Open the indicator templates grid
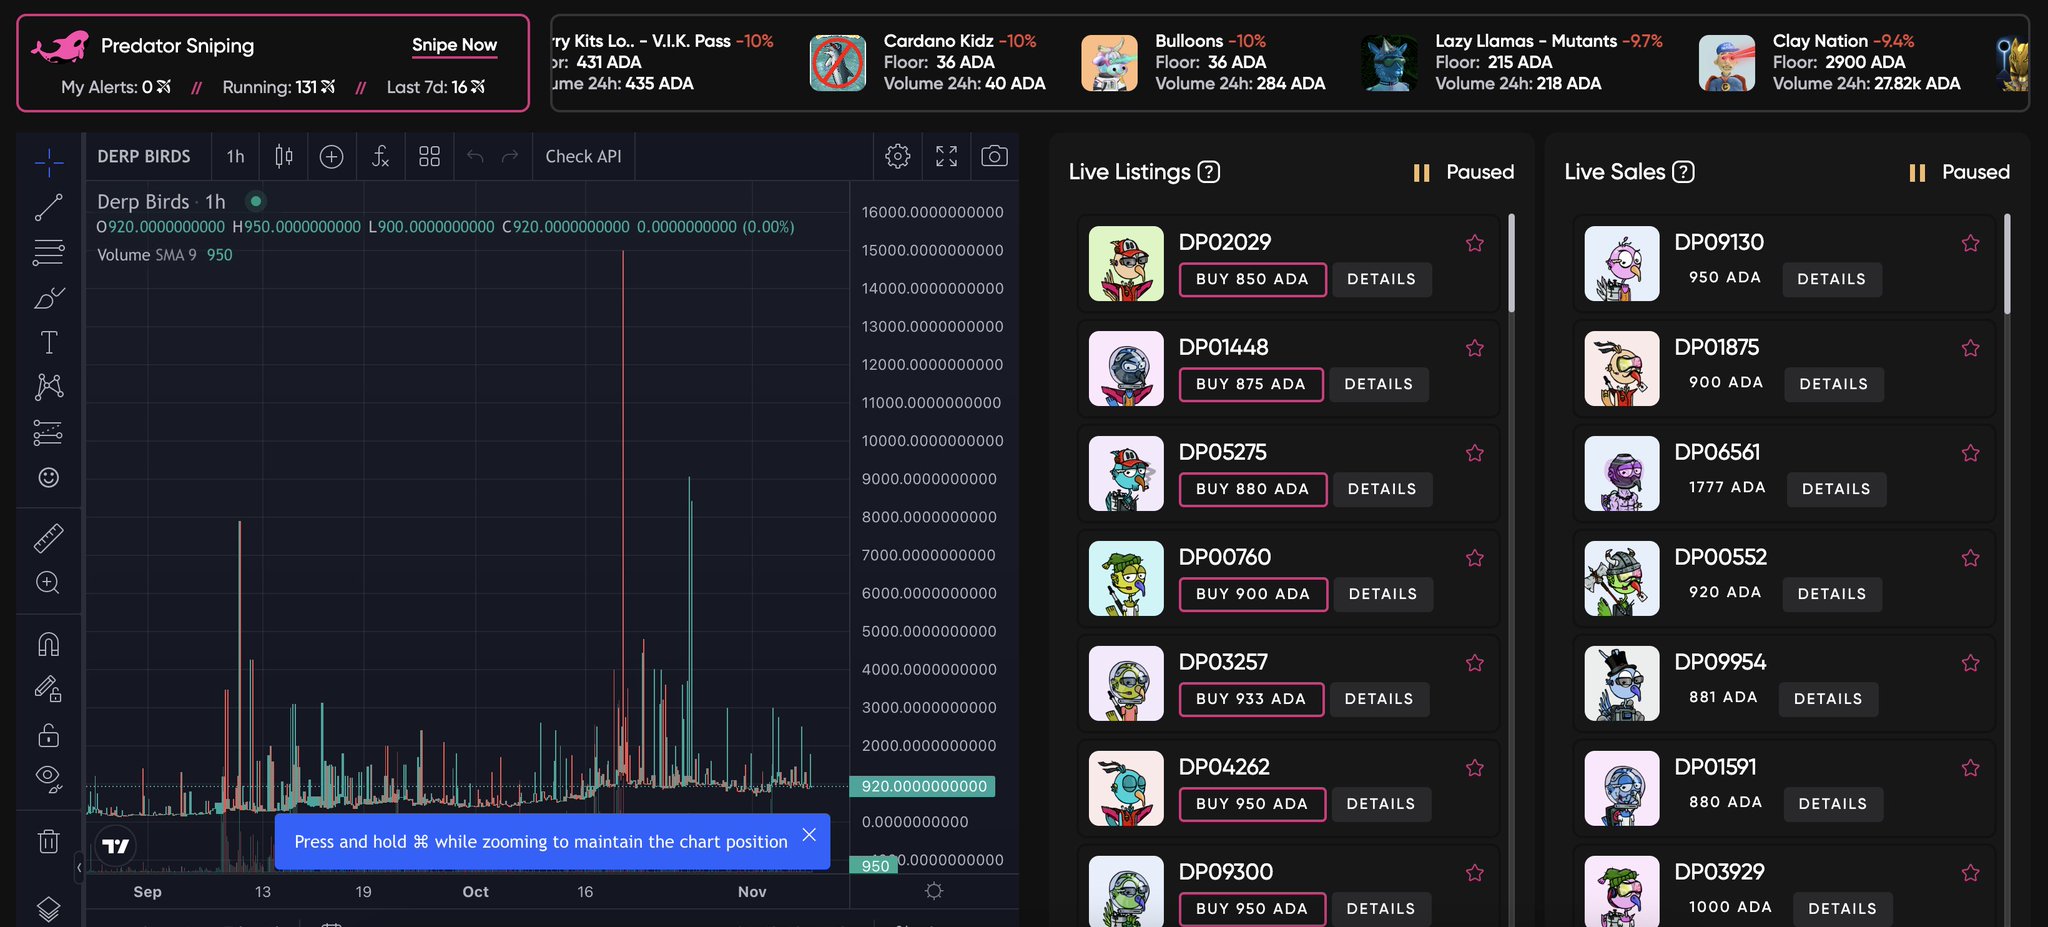The width and height of the screenshot is (2048, 927). pyautogui.click(x=429, y=156)
